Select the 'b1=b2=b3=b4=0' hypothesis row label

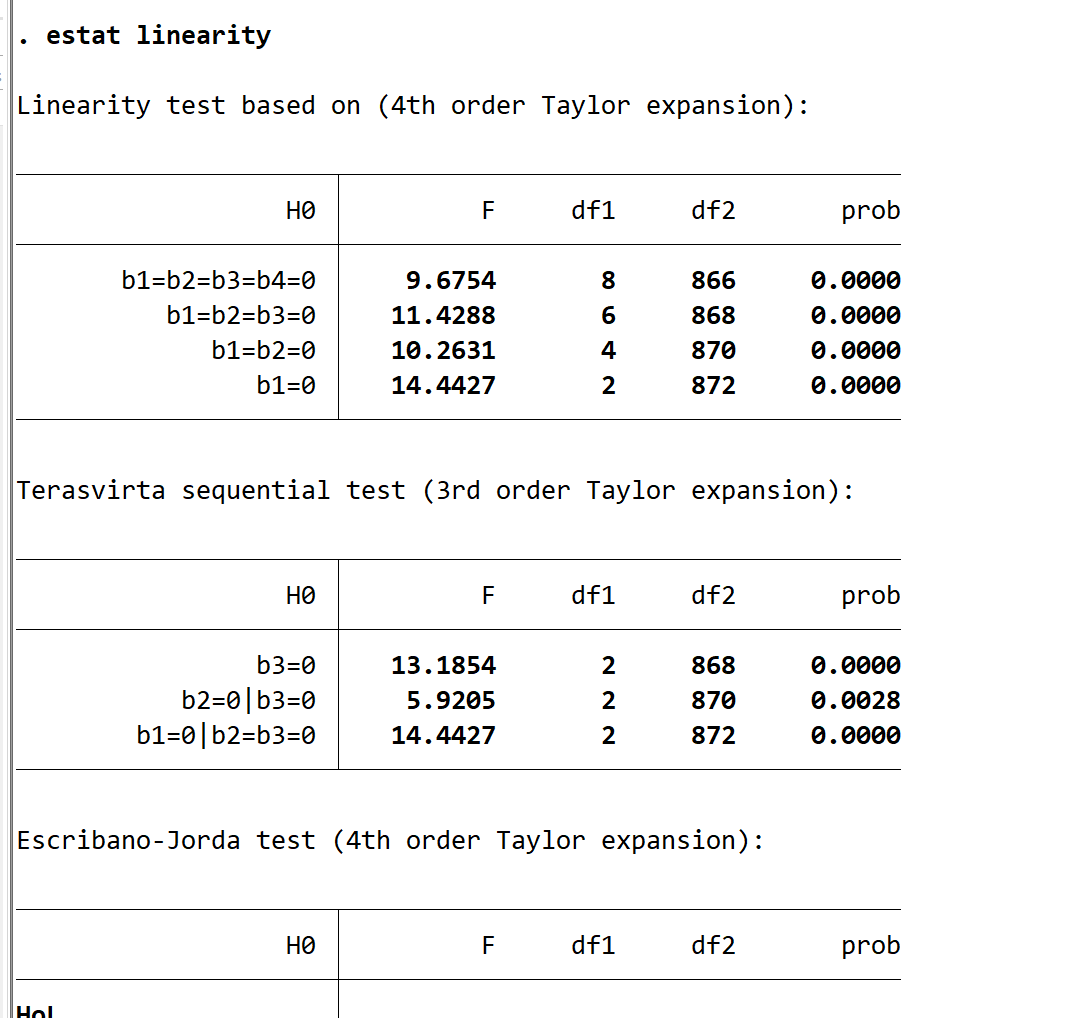click(x=218, y=281)
